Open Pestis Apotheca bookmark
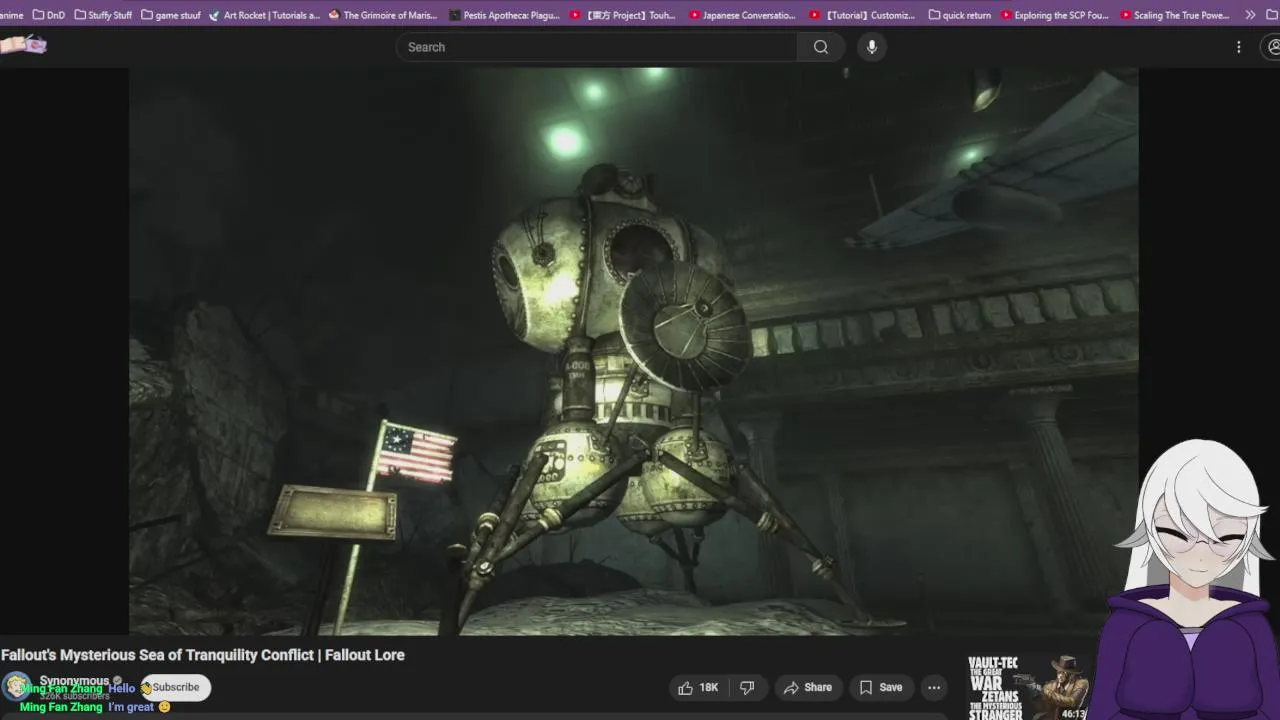The image size is (1280, 720). click(x=505, y=15)
